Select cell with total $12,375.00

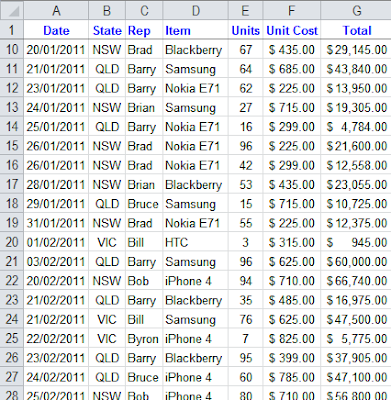pos(356,223)
